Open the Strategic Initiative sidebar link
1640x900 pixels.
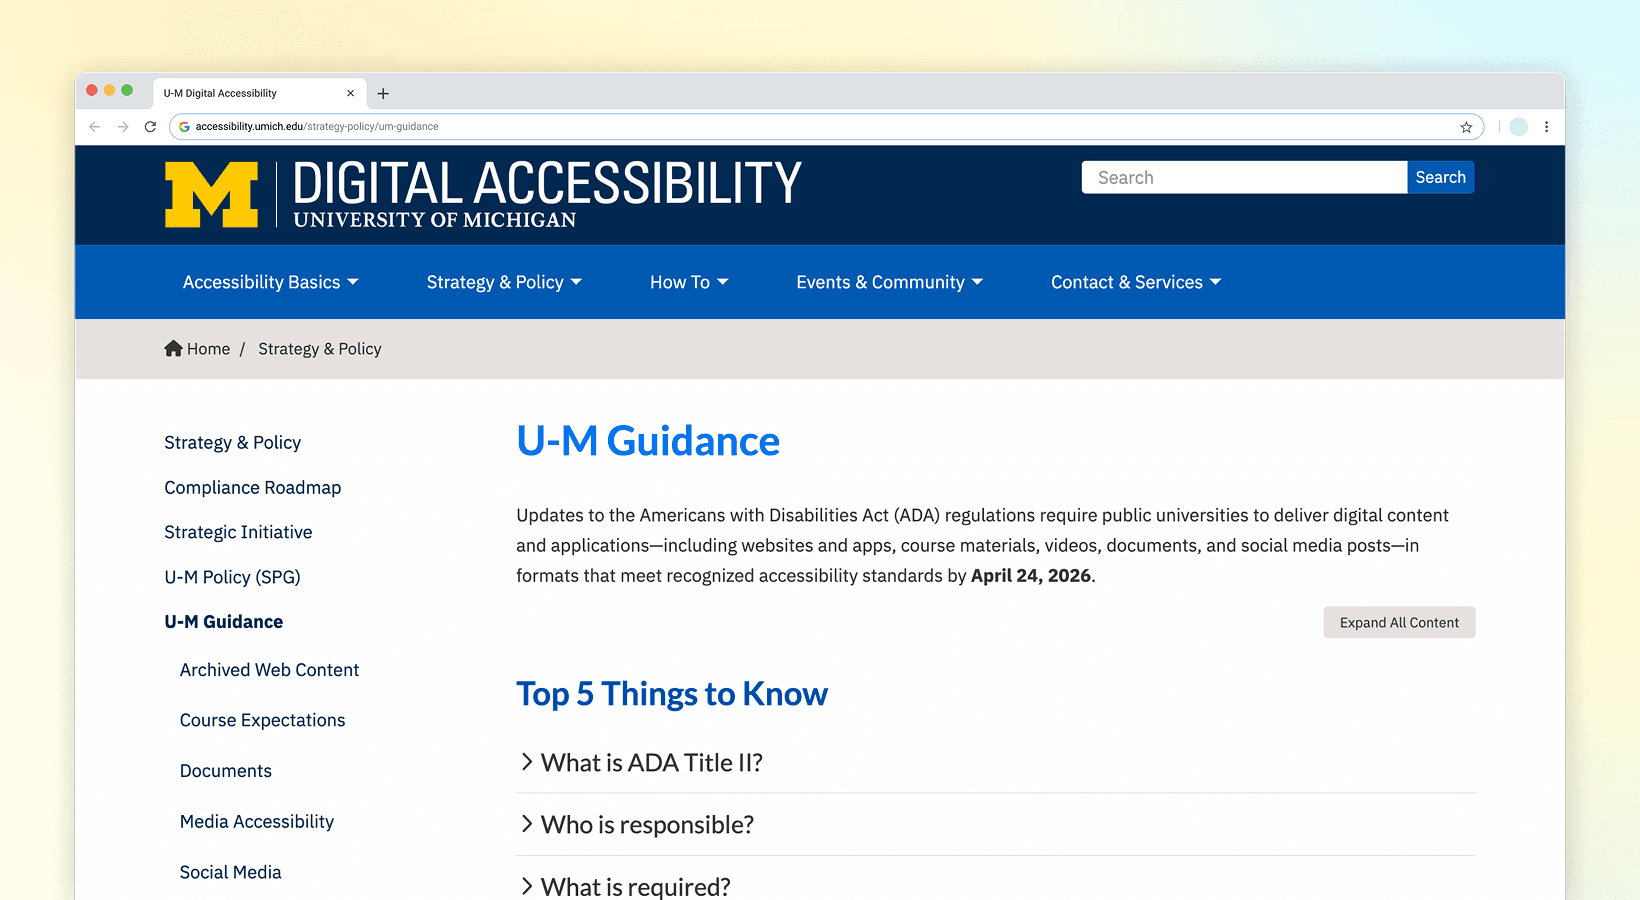[238, 532]
